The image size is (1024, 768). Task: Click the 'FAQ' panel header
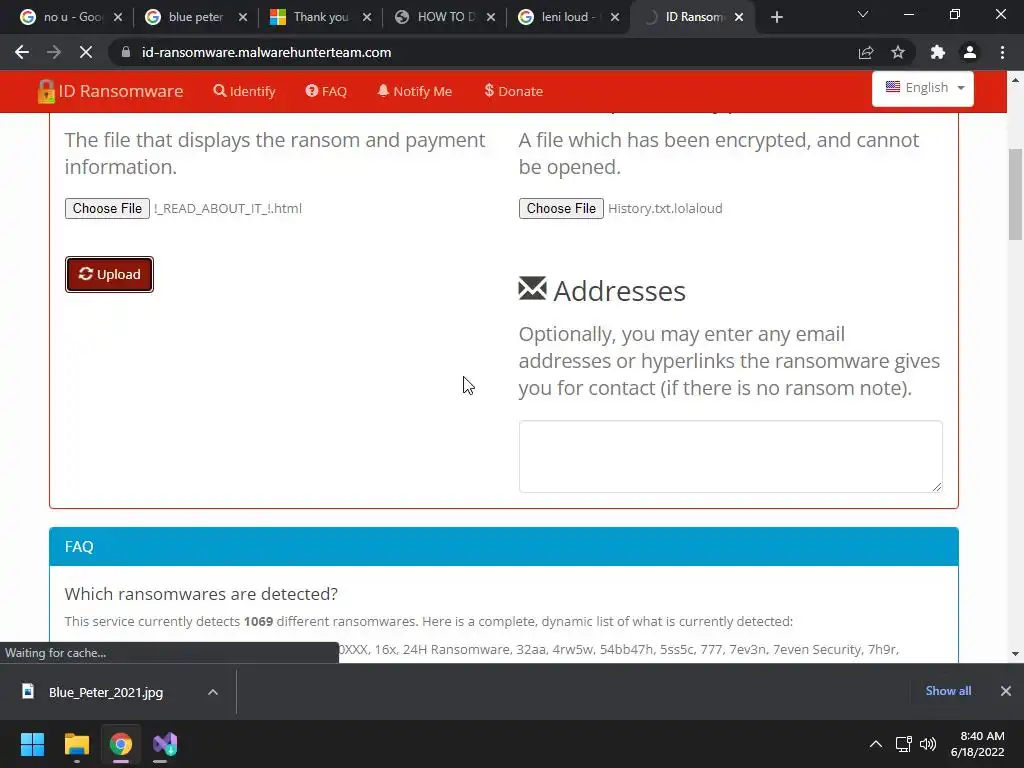(504, 547)
